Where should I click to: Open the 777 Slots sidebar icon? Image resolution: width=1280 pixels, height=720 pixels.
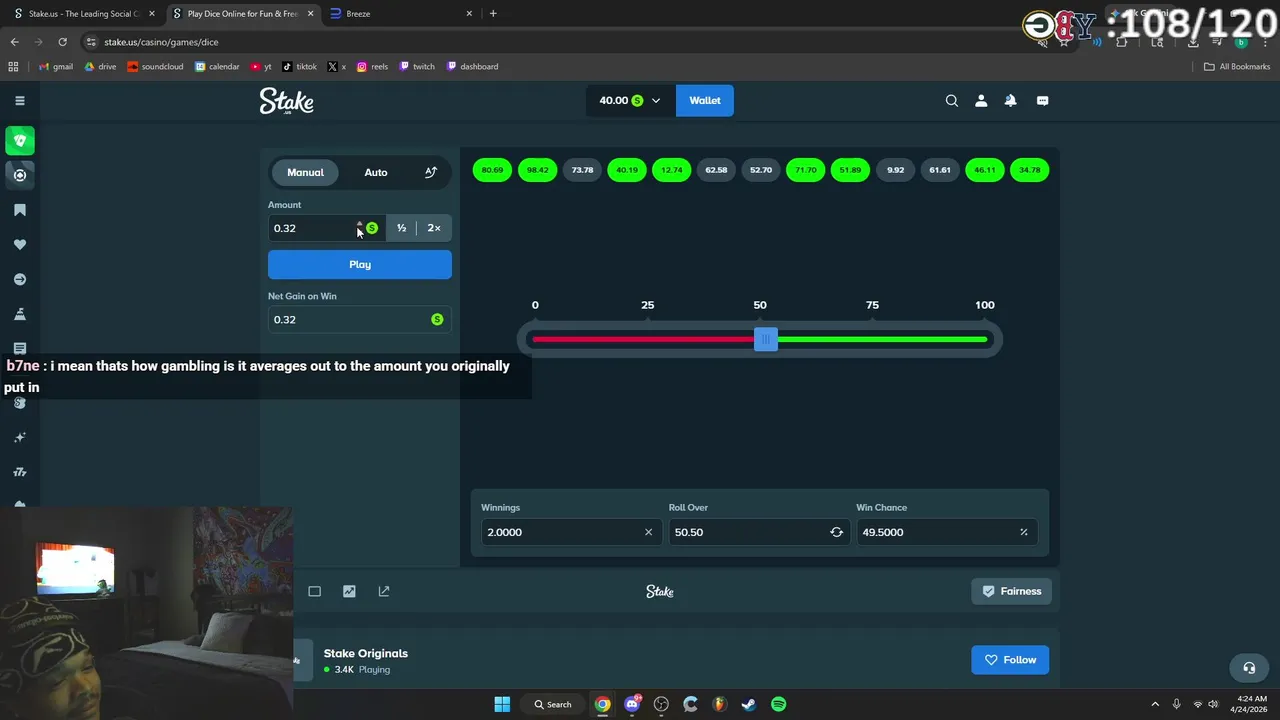[x=20, y=472]
